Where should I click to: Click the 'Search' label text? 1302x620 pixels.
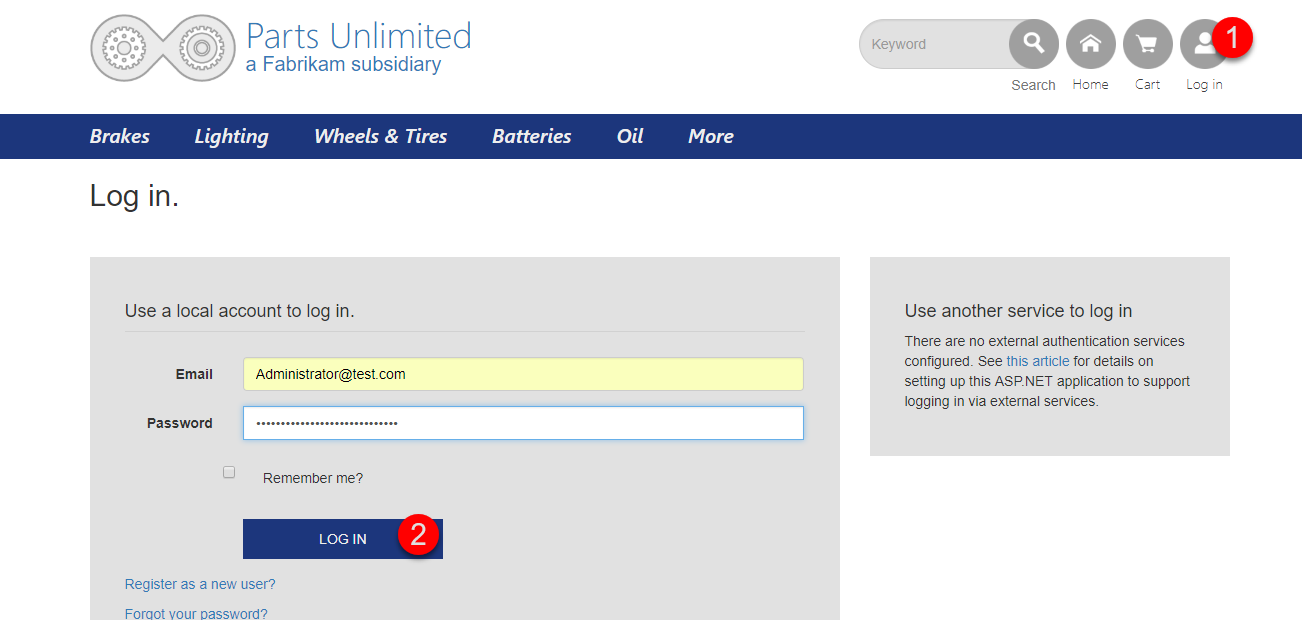coord(1033,85)
